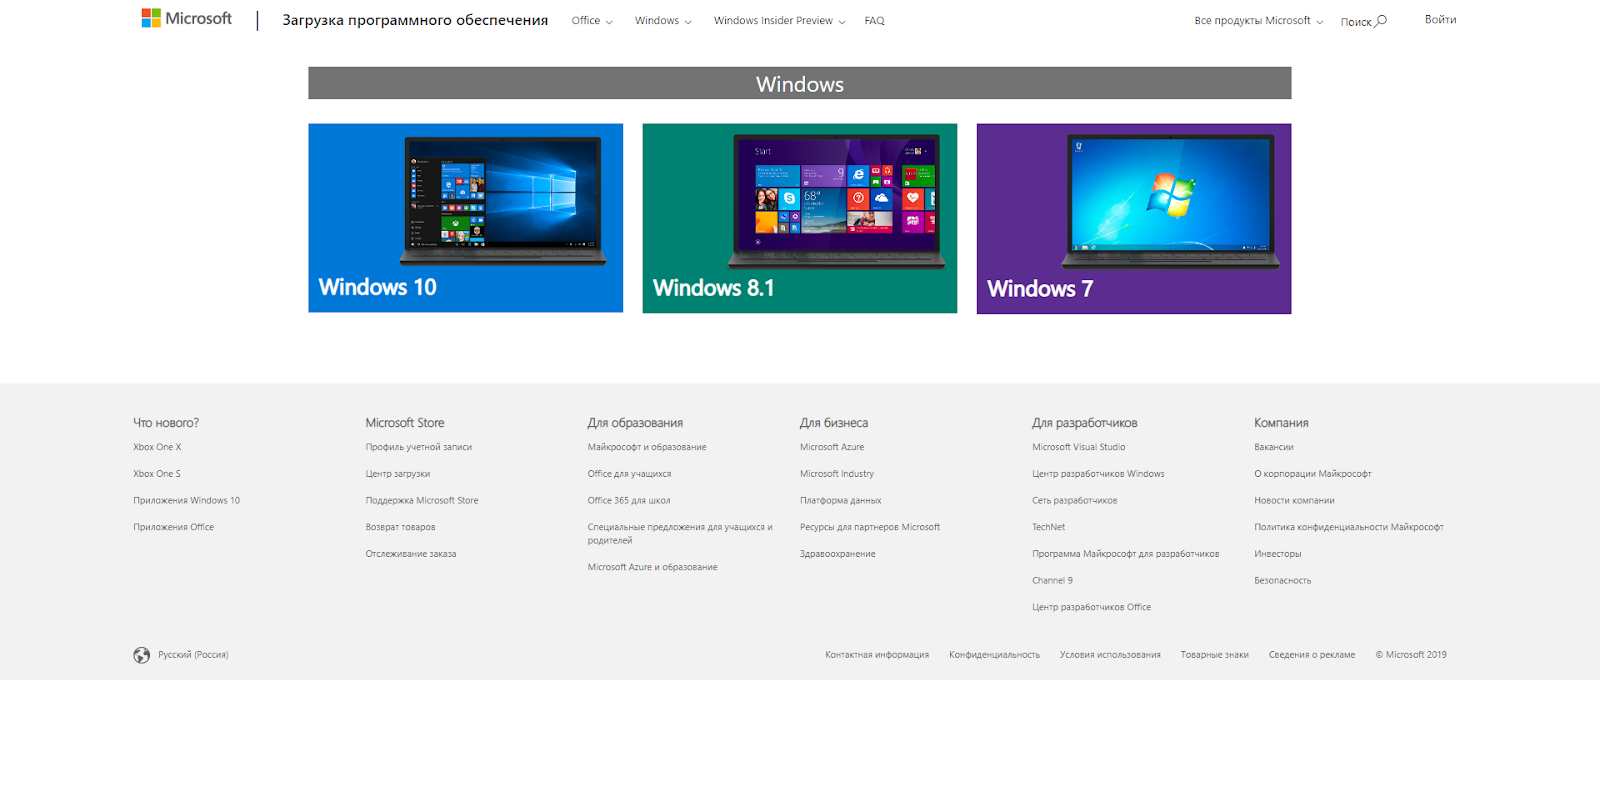Select the Windows 10 tile

tap(465, 218)
